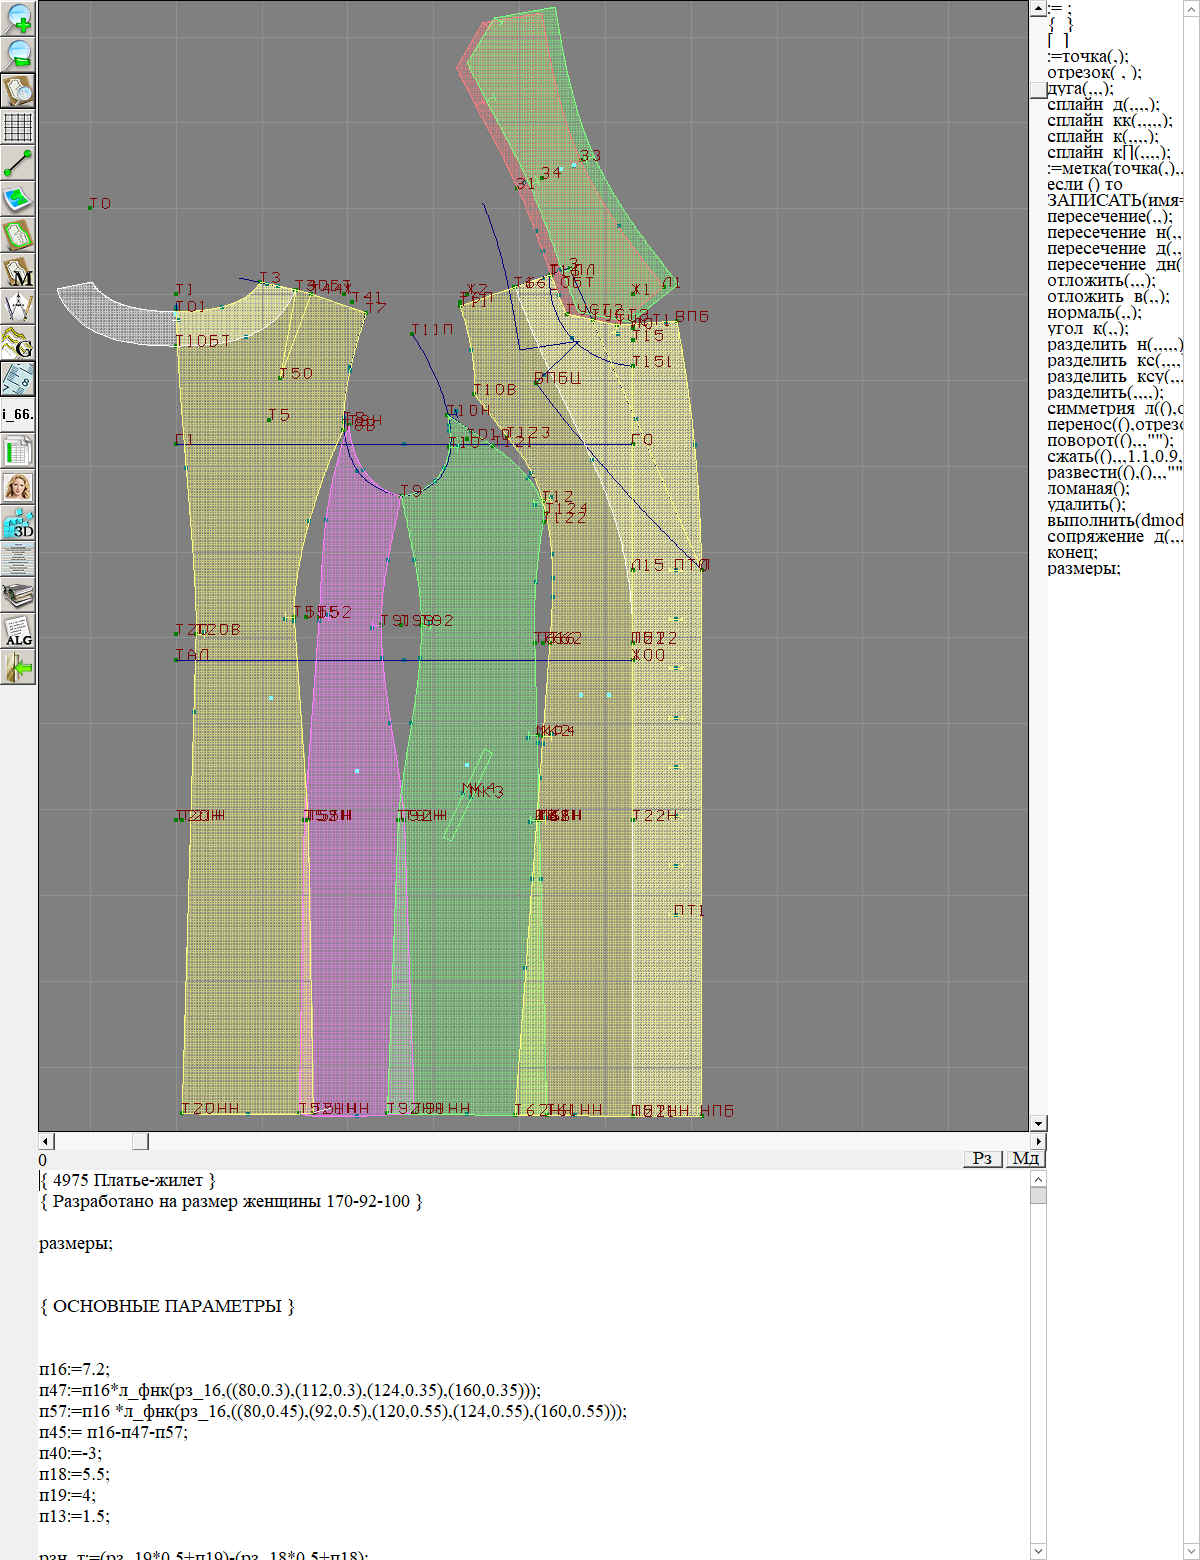This screenshot has width=1200, height=1560.
Task: Choose 'конец;' in the operator list
Action: click(x=1072, y=552)
